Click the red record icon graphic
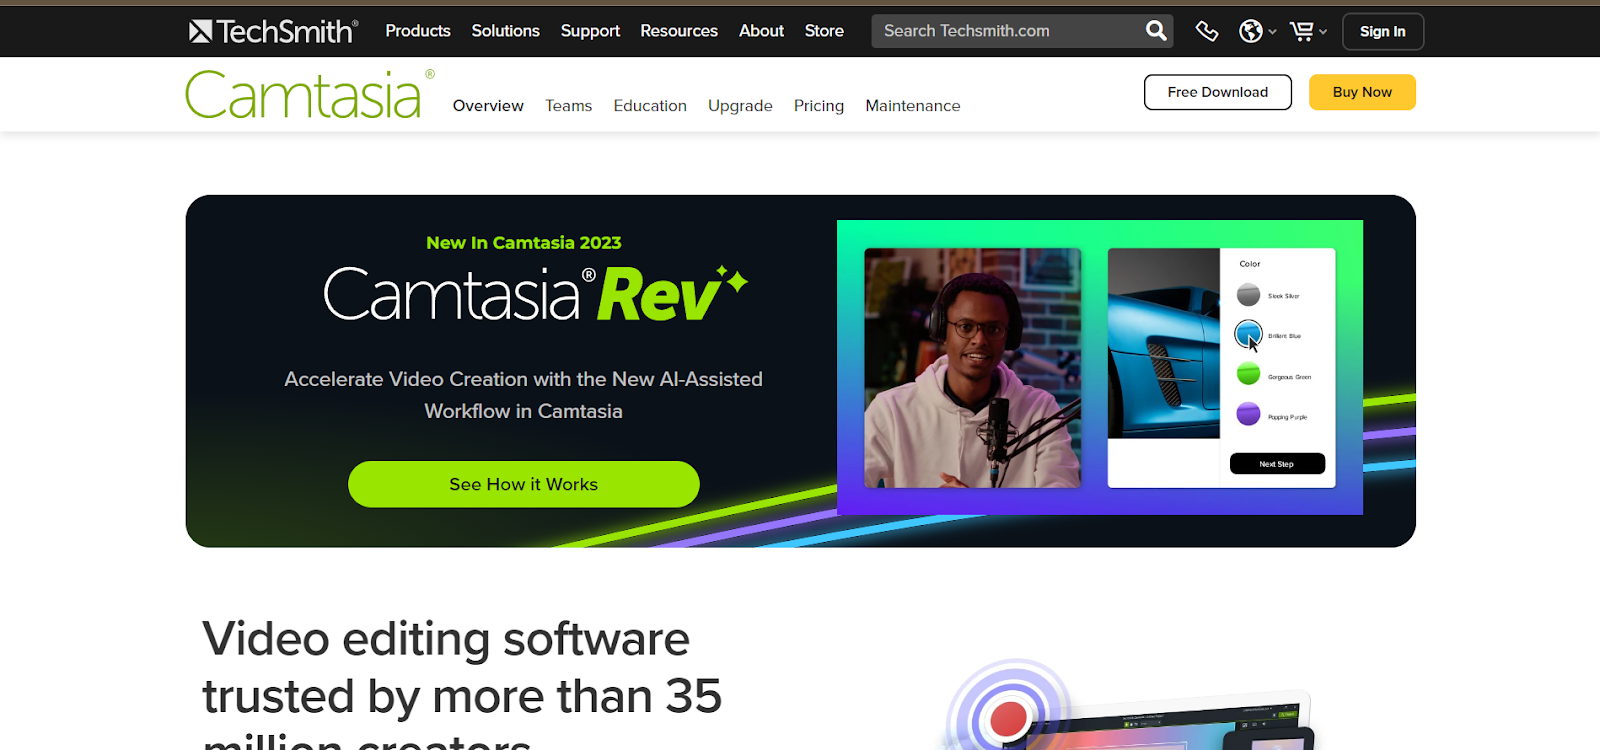 coord(1008,717)
